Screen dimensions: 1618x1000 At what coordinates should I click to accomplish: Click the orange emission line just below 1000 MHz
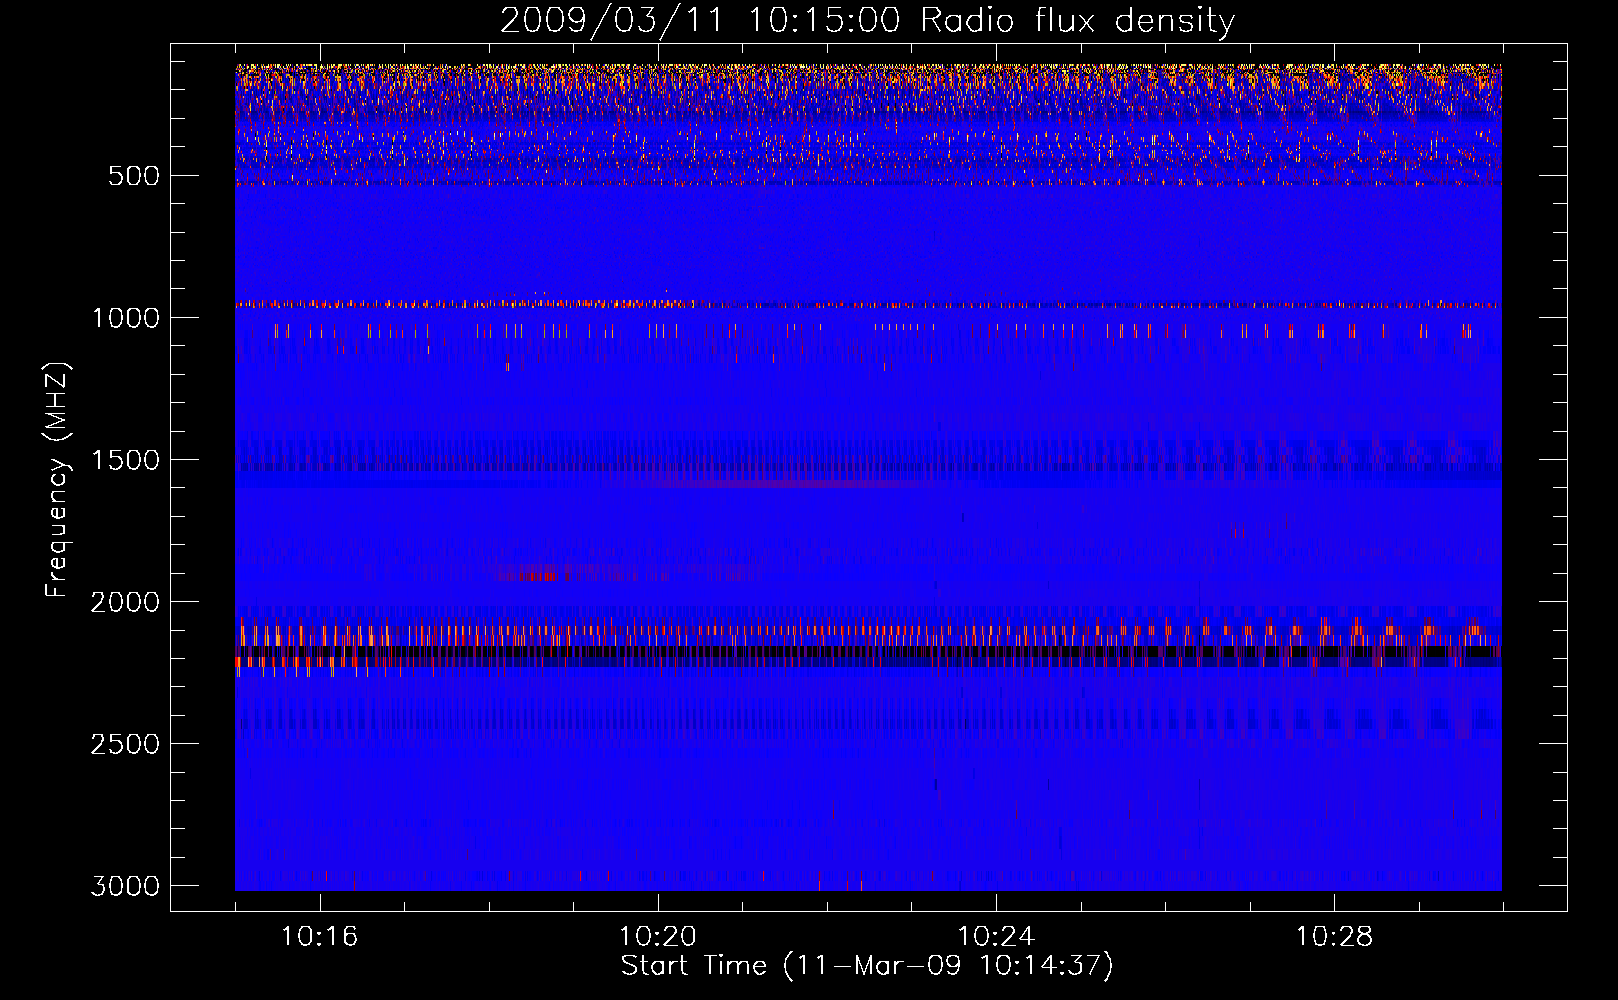point(868,303)
